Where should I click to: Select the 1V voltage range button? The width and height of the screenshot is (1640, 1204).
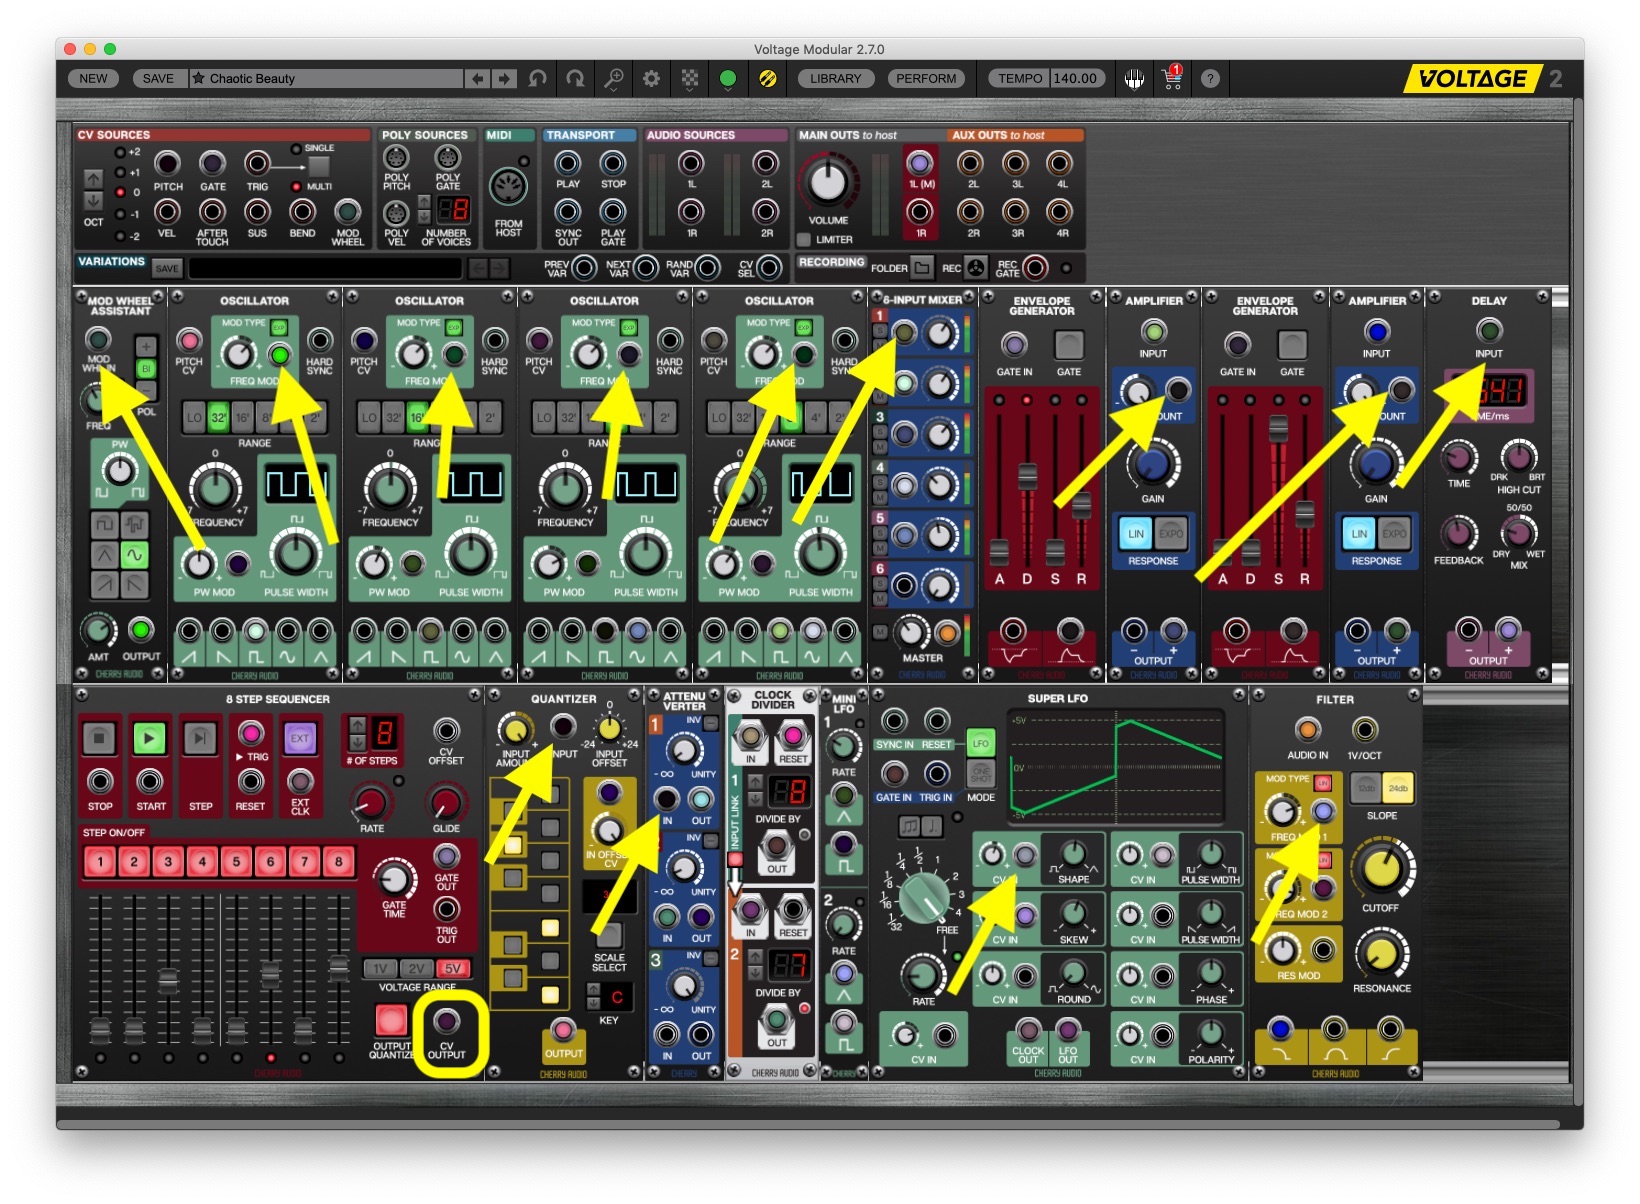[379, 968]
